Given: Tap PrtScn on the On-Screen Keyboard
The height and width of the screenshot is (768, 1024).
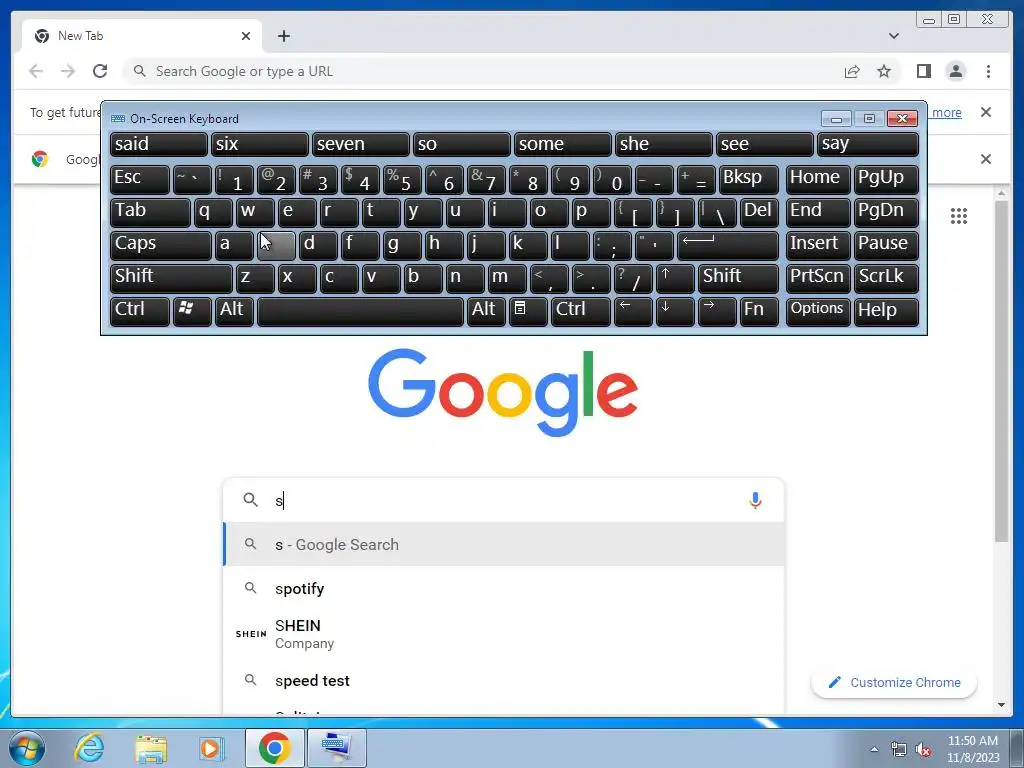Looking at the screenshot, I should pos(818,278).
